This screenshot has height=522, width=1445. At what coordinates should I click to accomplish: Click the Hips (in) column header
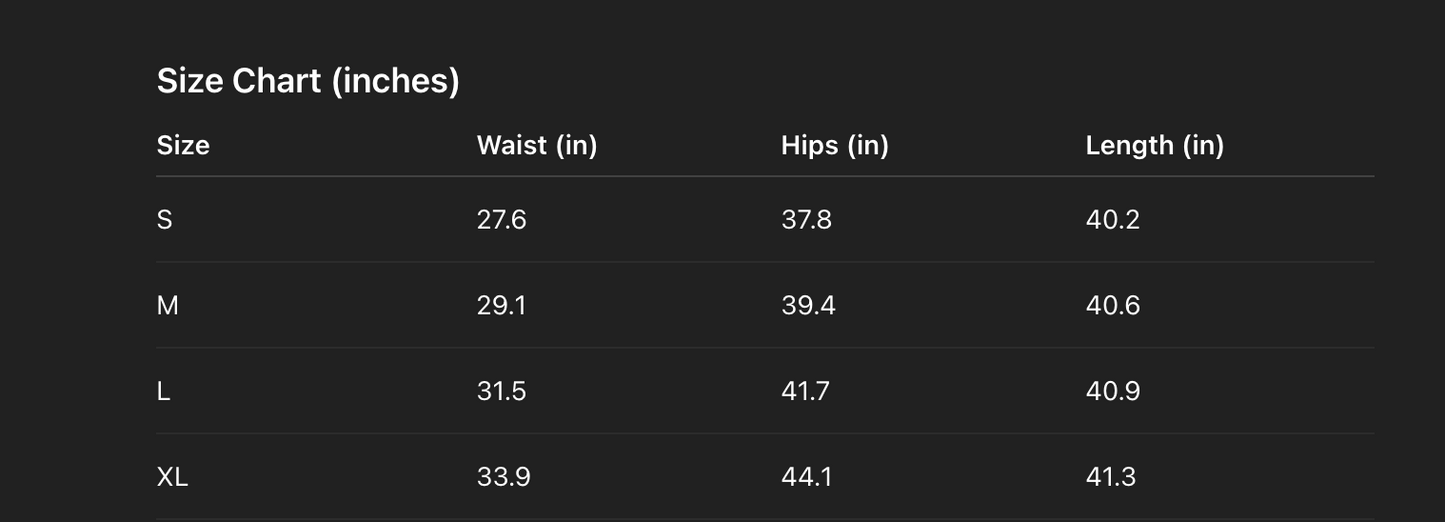[x=835, y=145]
